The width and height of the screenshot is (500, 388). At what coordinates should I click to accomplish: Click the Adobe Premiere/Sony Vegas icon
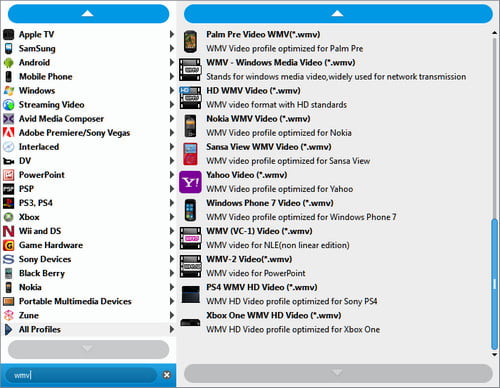[x=9, y=133]
